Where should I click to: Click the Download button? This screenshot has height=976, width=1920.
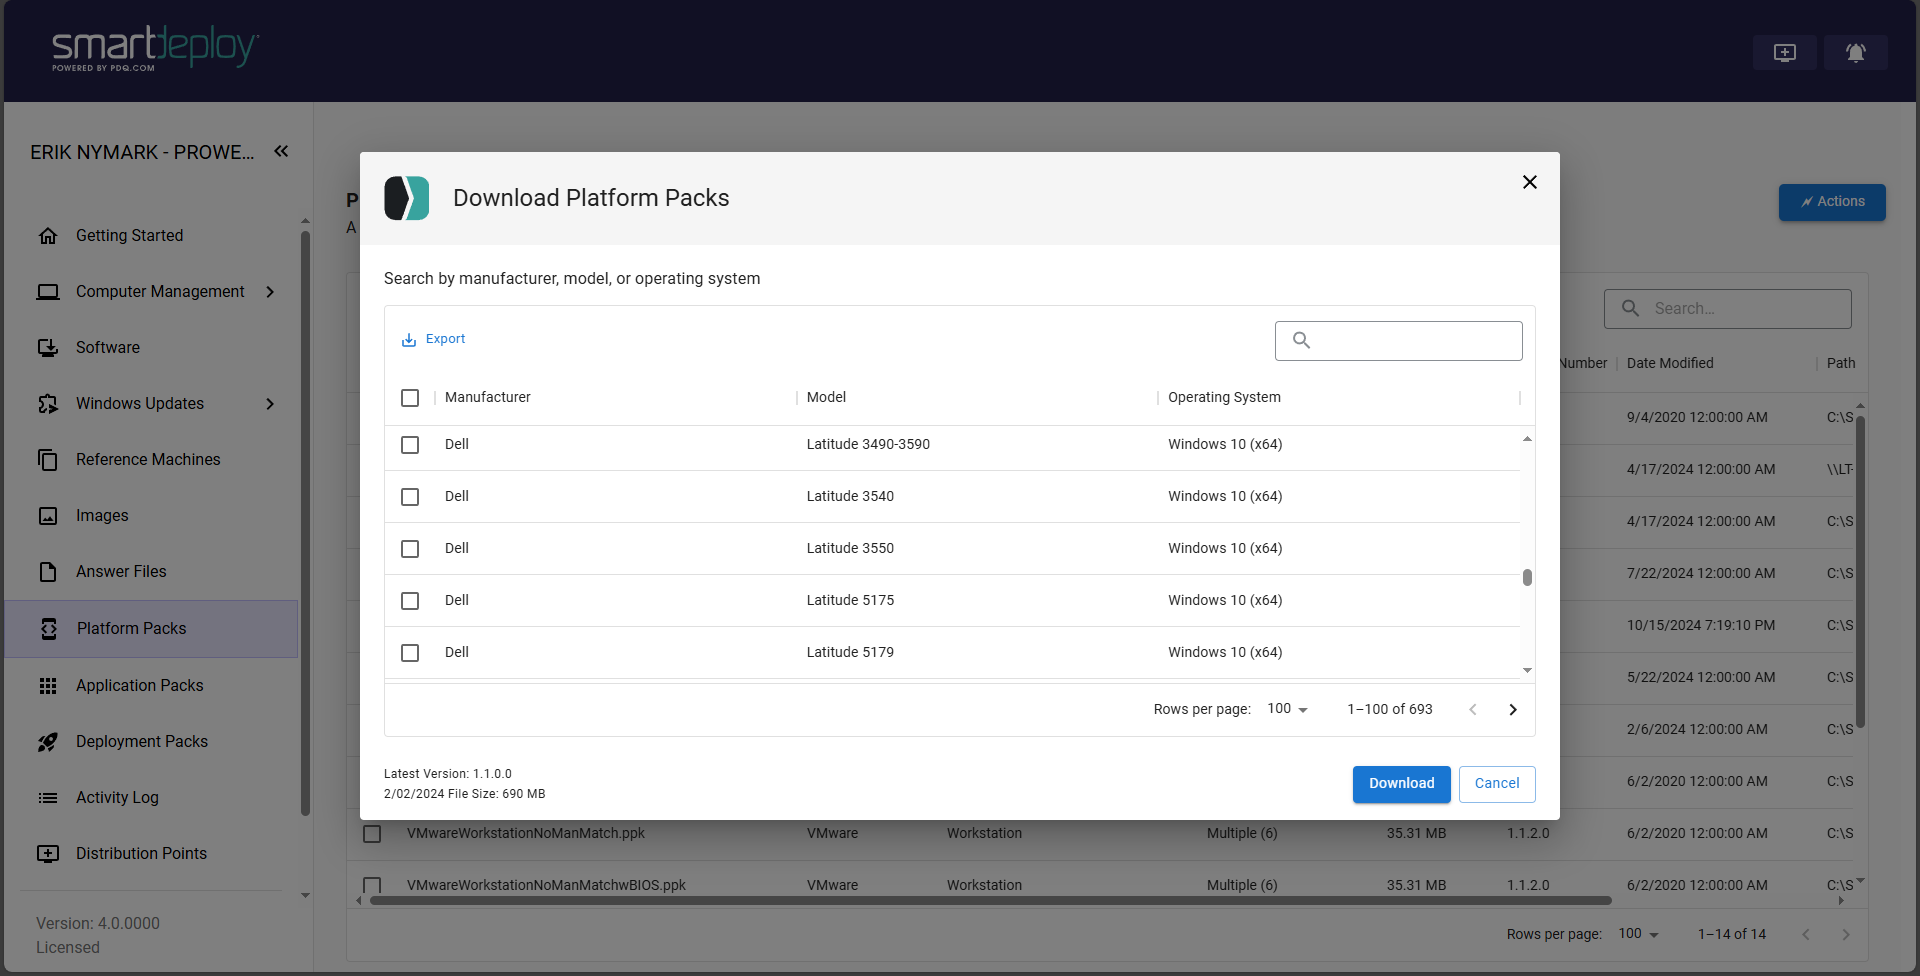tap(1401, 784)
